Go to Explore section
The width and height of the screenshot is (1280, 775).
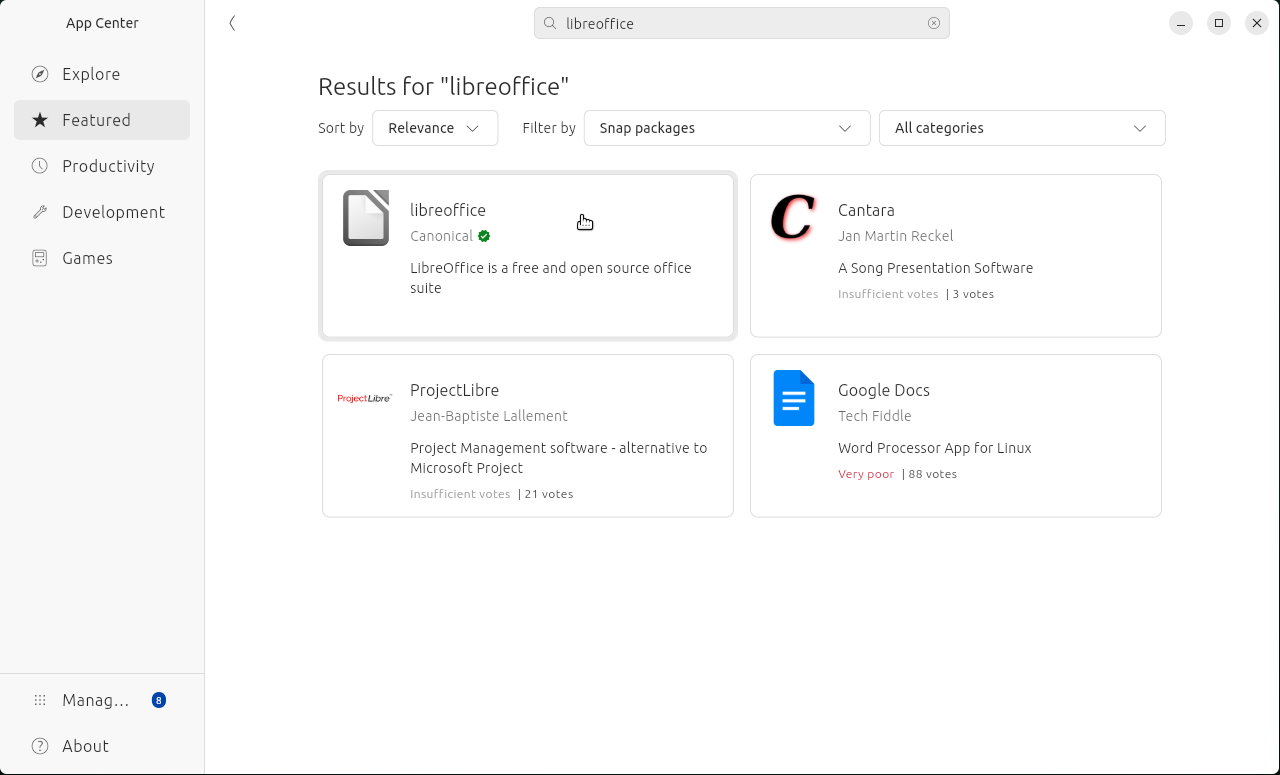(x=102, y=74)
